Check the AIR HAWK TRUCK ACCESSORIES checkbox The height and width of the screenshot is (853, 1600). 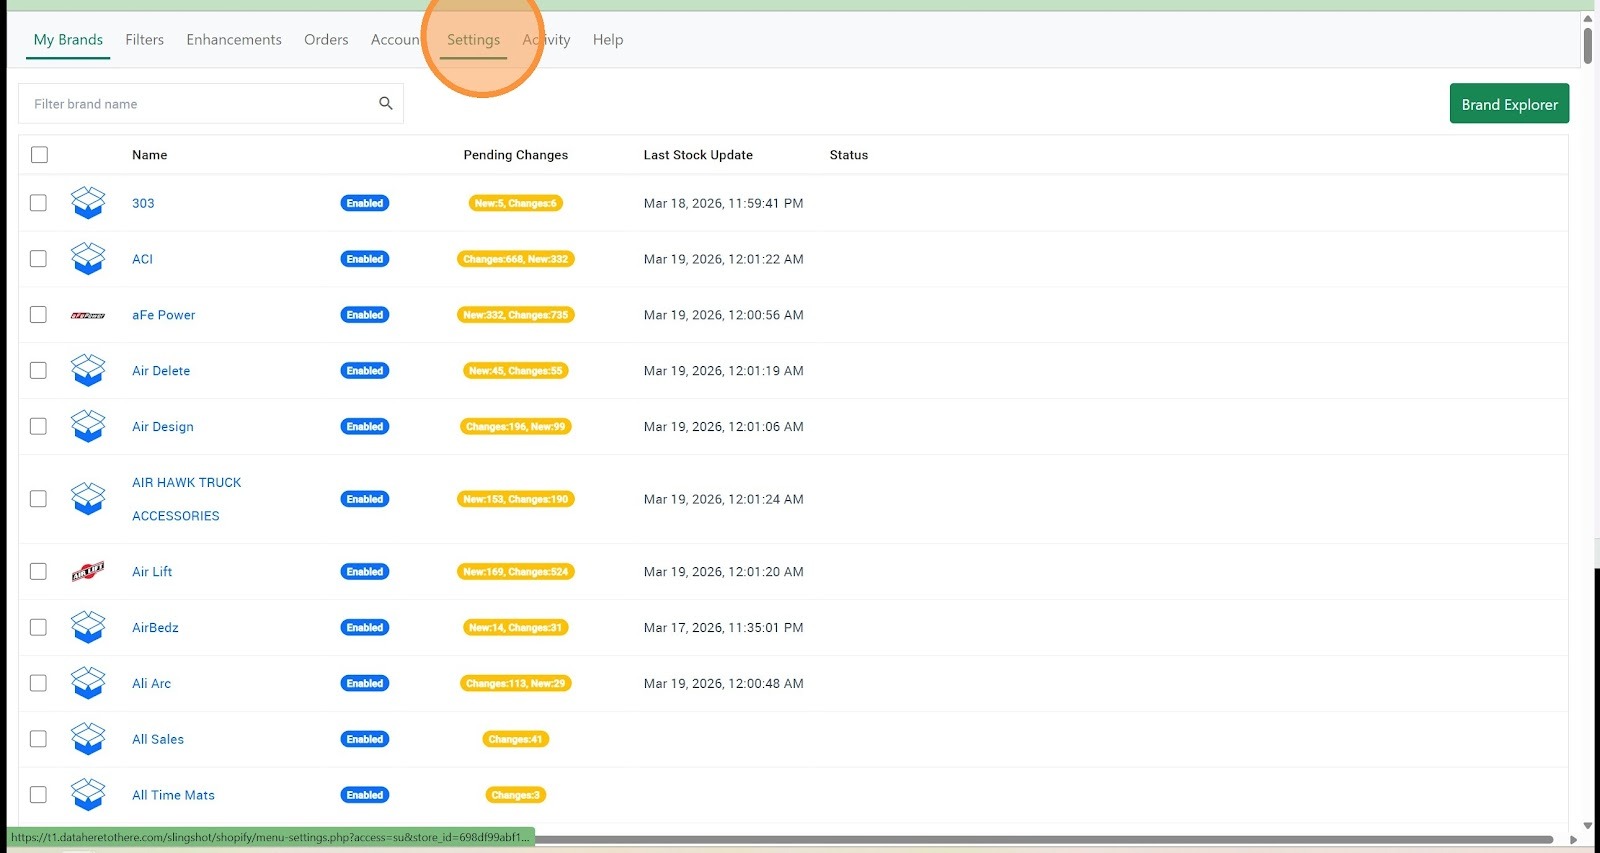click(x=38, y=499)
